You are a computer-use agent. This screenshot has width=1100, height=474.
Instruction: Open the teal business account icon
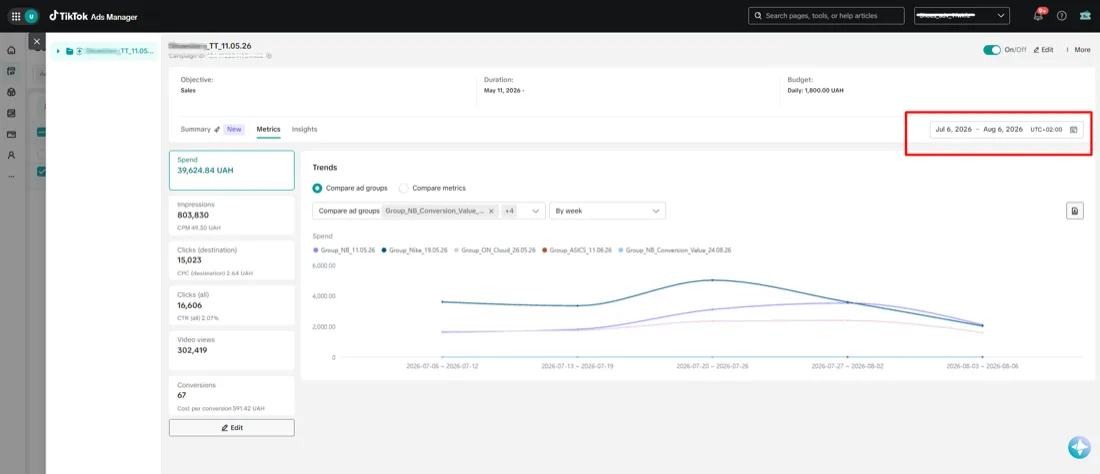1085,15
